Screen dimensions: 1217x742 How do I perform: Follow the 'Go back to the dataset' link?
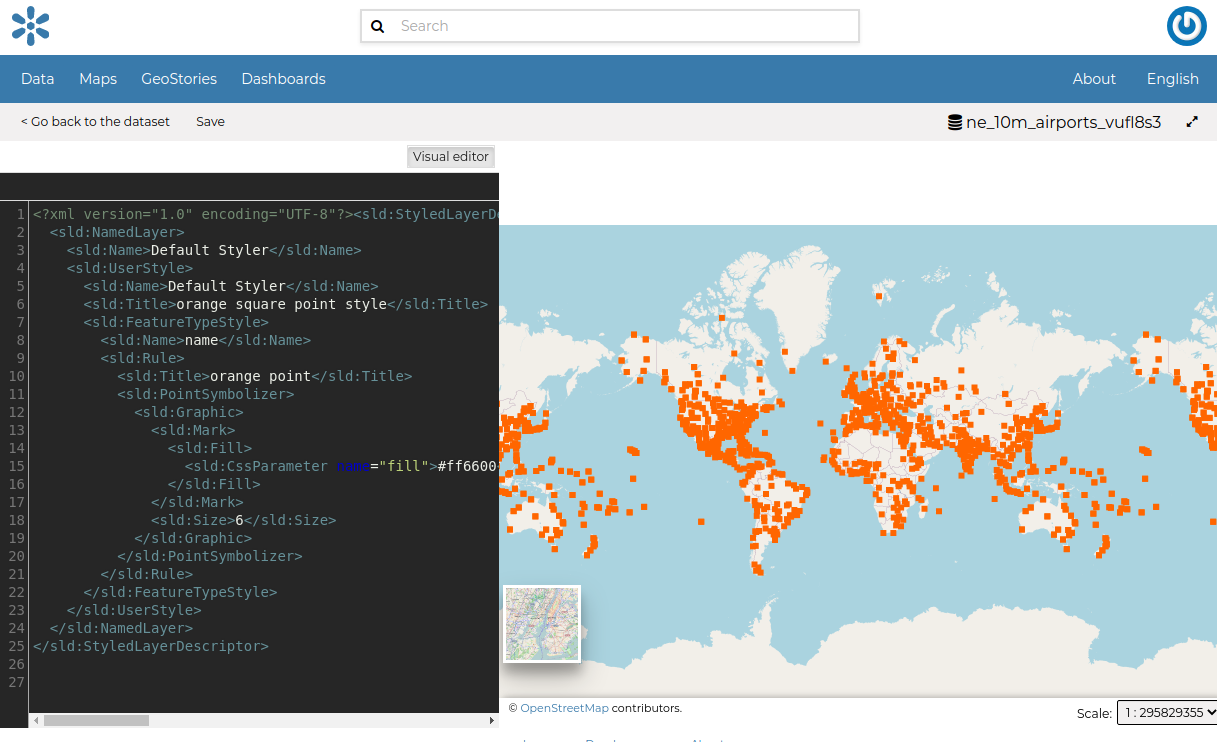(x=95, y=121)
